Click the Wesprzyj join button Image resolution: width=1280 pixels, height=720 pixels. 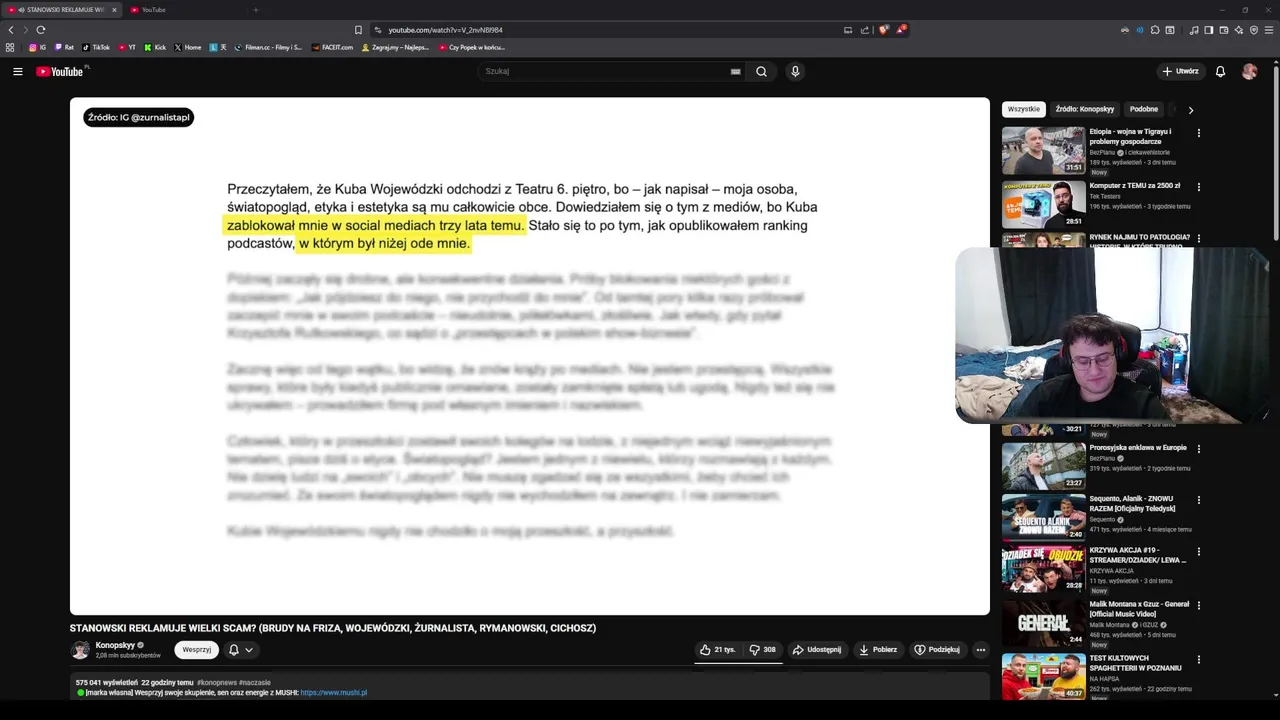tap(196, 650)
